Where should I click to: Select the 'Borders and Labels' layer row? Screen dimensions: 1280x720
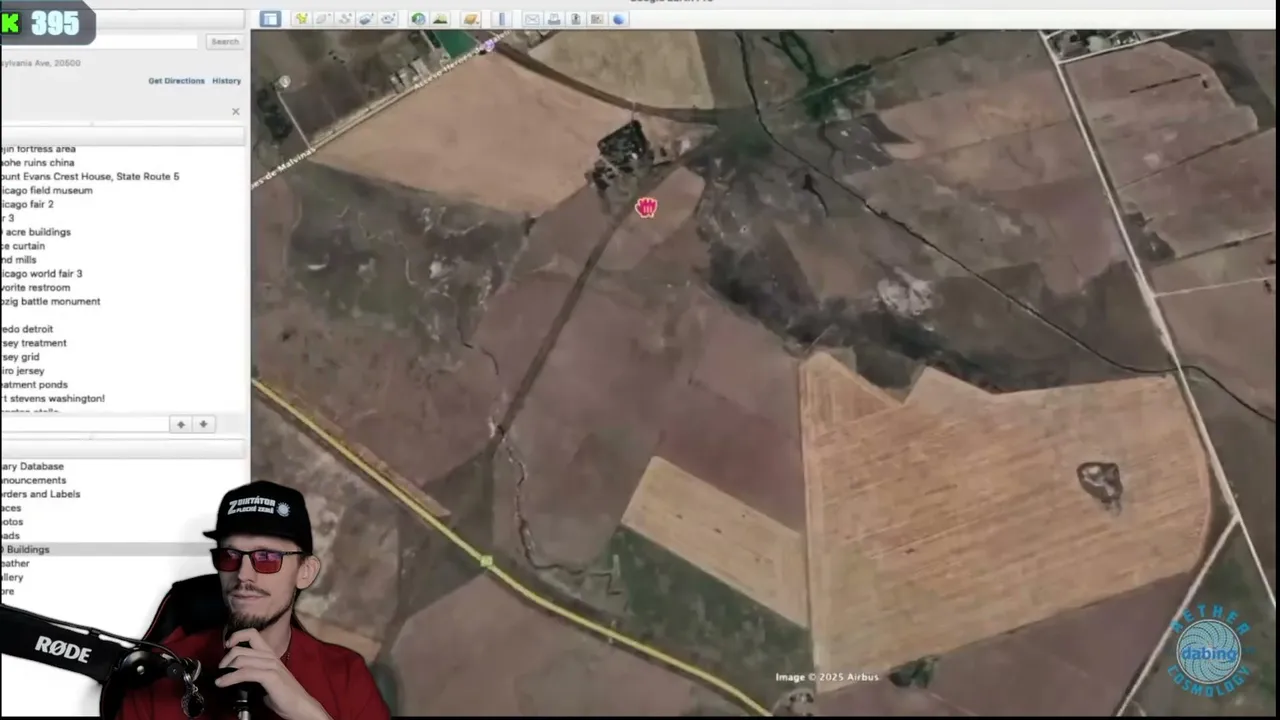coord(40,494)
